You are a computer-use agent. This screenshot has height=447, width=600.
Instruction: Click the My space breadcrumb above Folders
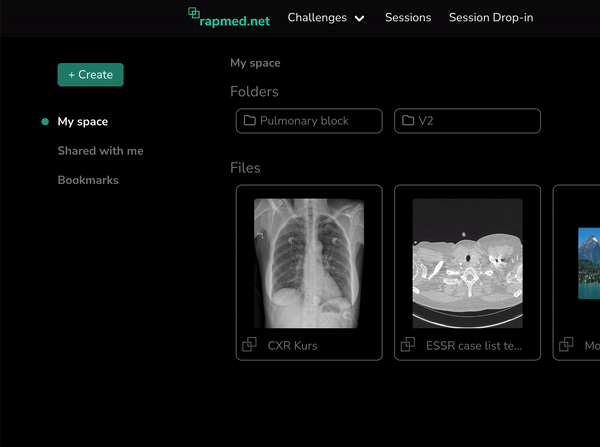point(255,63)
